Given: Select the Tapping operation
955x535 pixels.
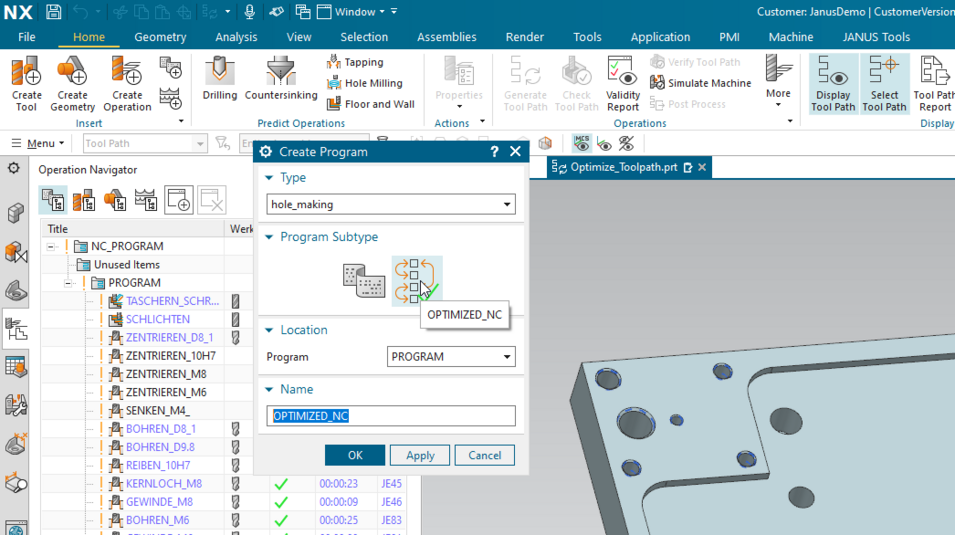Looking at the screenshot, I should (355, 62).
